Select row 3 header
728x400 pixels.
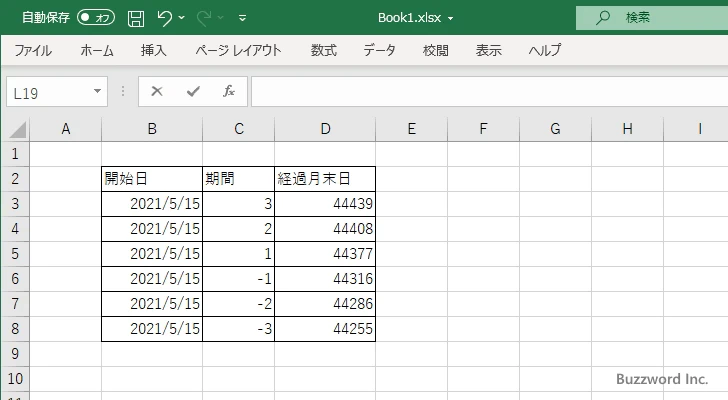[x=15, y=204]
